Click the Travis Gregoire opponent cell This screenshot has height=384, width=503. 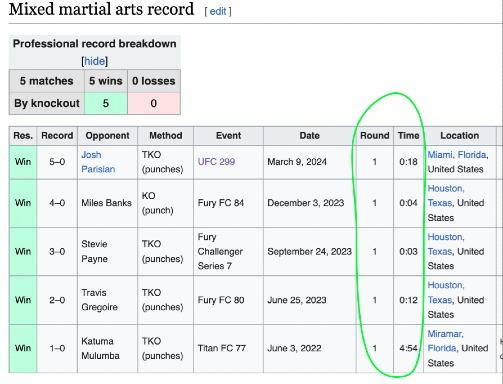tap(107, 300)
